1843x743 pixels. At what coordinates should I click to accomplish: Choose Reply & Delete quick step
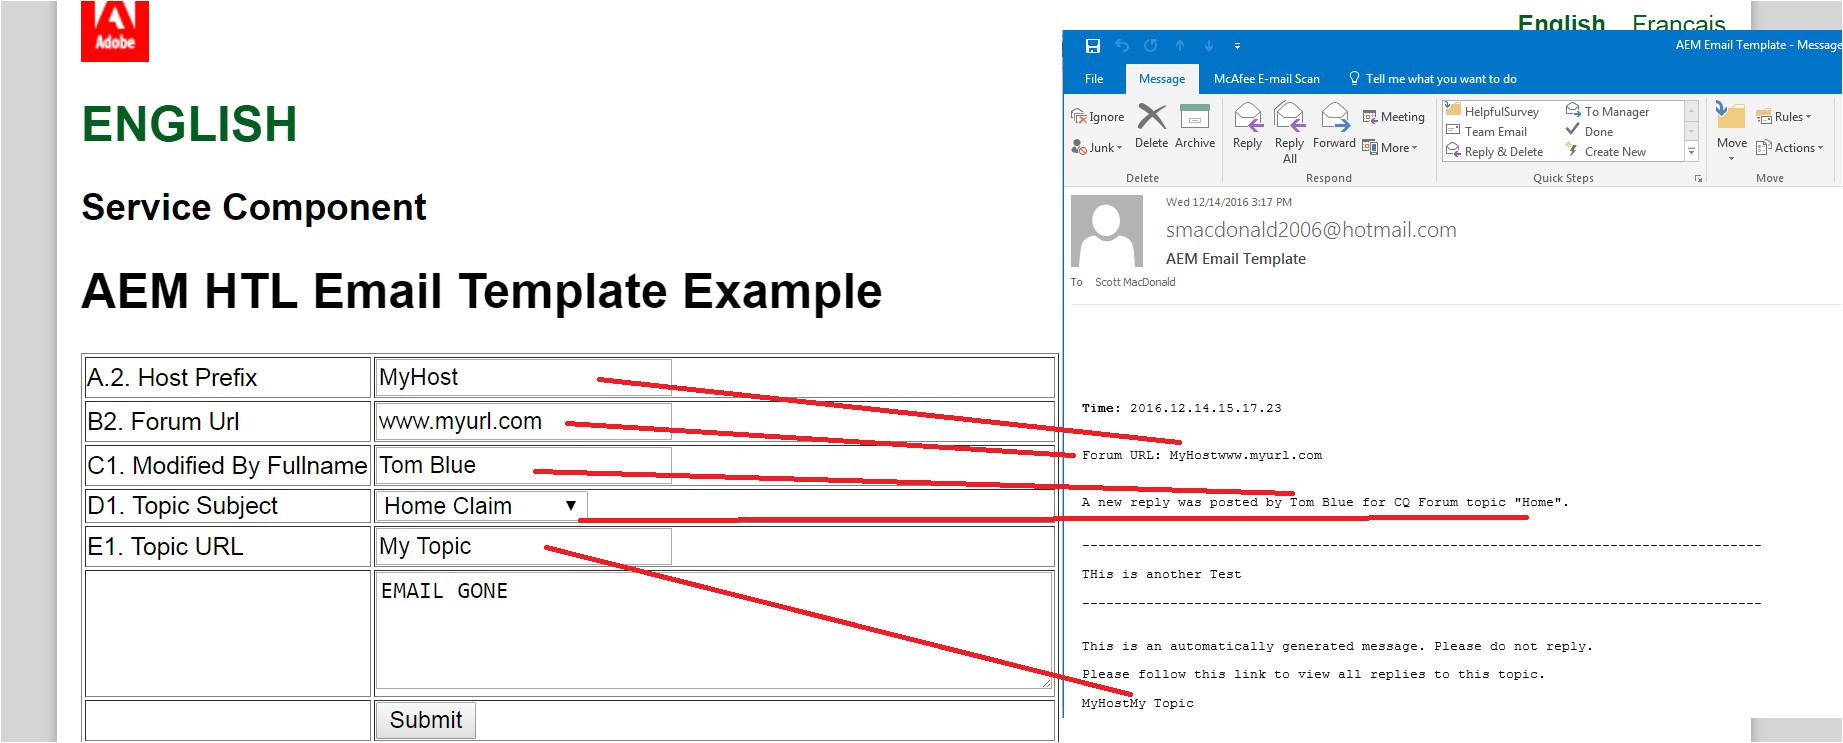tap(1495, 152)
